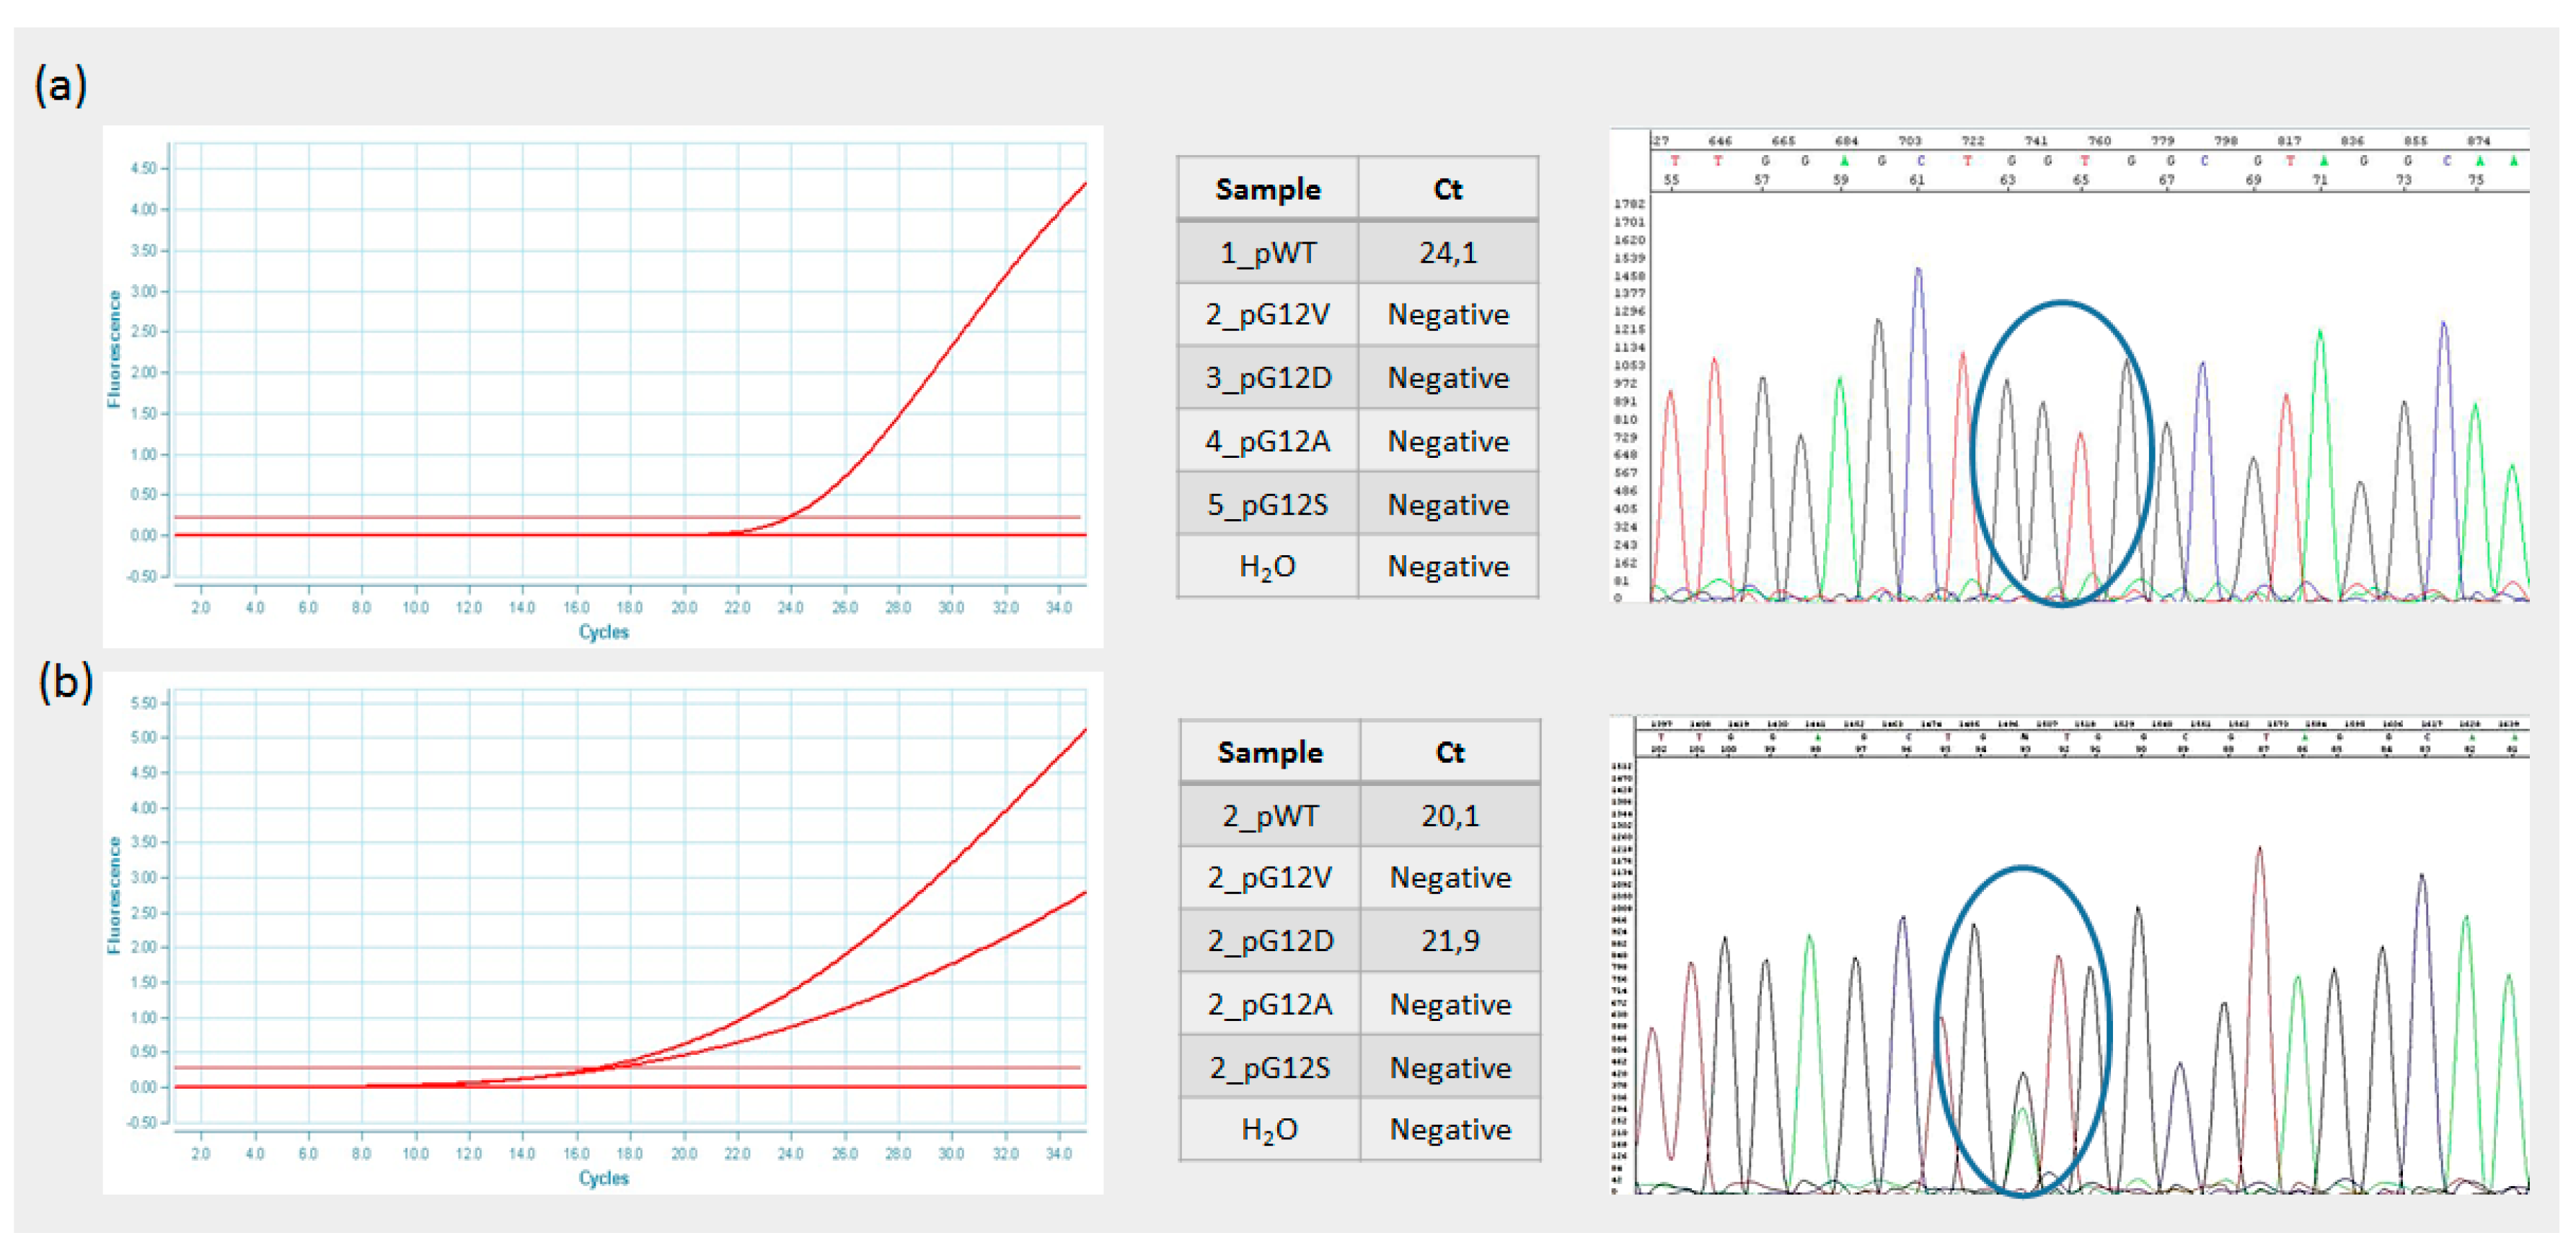Screen dimensions: 2576x1251
Task: Click the 2_pWT sample cell
Action: pyautogui.click(x=1270, y=816)
